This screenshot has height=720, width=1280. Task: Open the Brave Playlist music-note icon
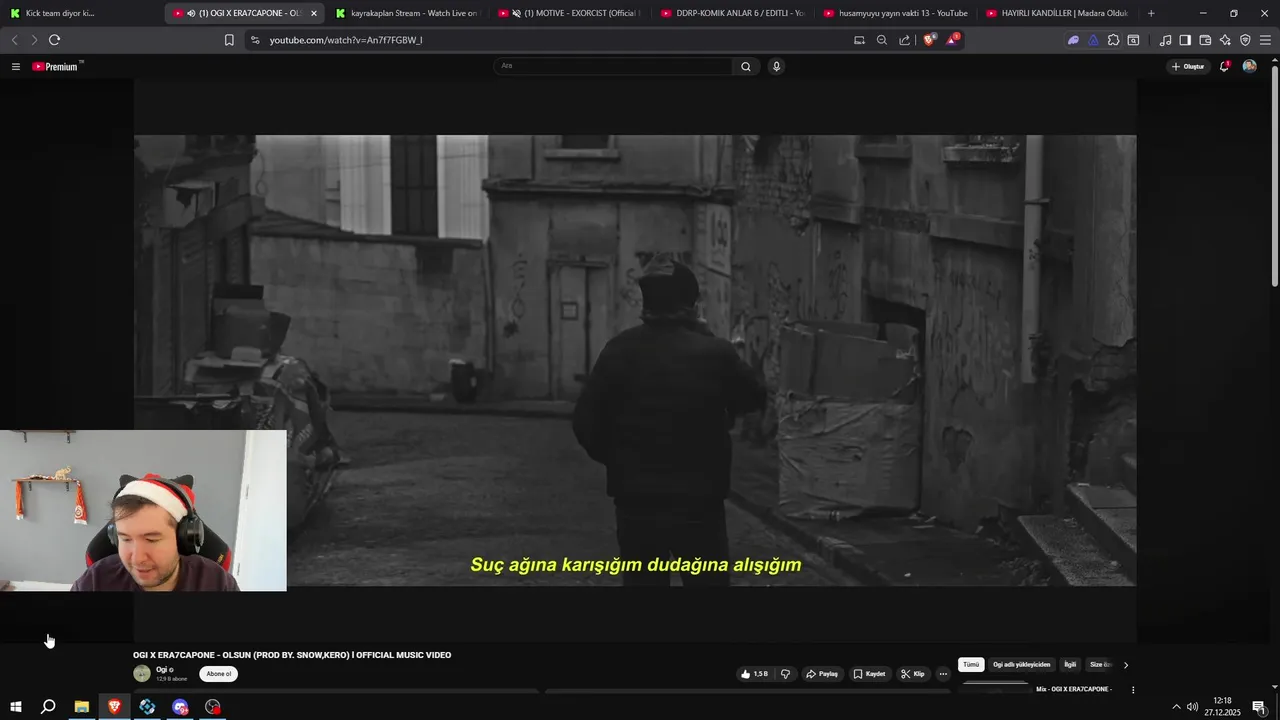tap(1165, 40)
